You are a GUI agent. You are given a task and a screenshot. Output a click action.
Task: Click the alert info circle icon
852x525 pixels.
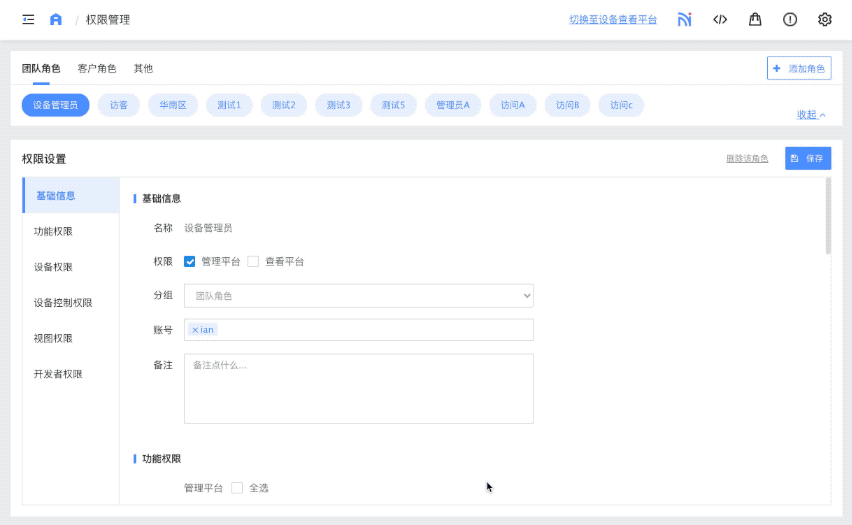(x=790, y=19)
